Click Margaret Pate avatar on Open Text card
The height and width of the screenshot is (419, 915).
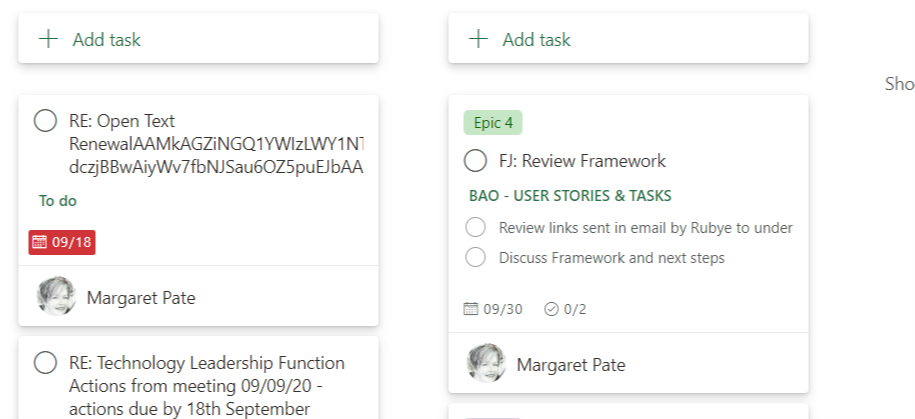(x=56, y=297)
